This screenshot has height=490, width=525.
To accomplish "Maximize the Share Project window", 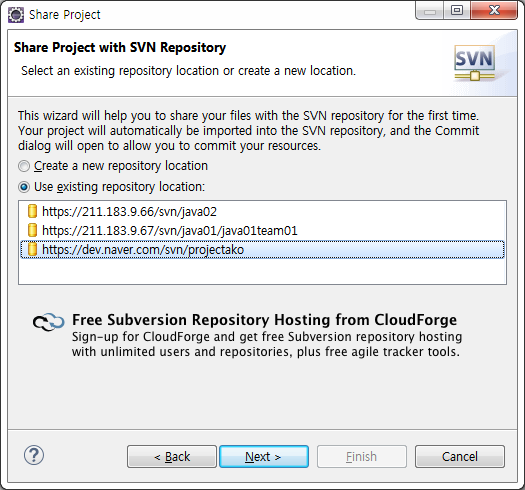I will (457, 10).
